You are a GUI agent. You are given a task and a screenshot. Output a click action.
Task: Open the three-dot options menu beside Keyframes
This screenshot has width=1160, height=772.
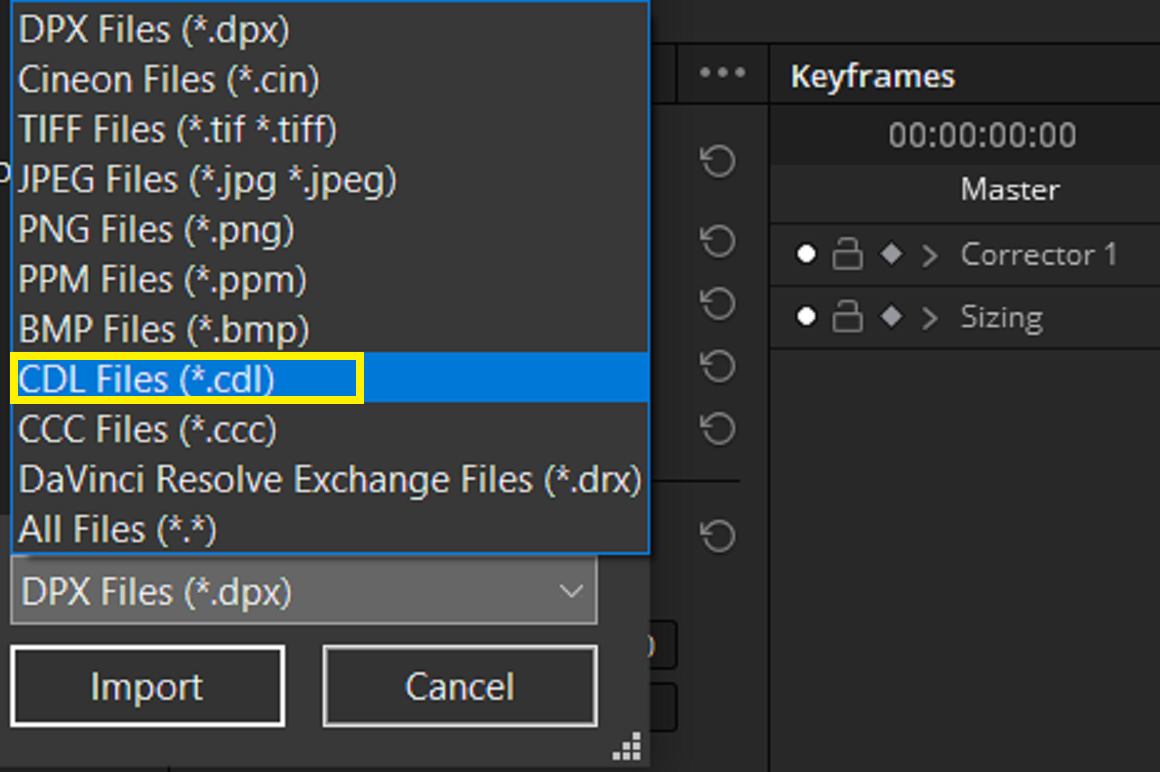click(x=722, y=72)
